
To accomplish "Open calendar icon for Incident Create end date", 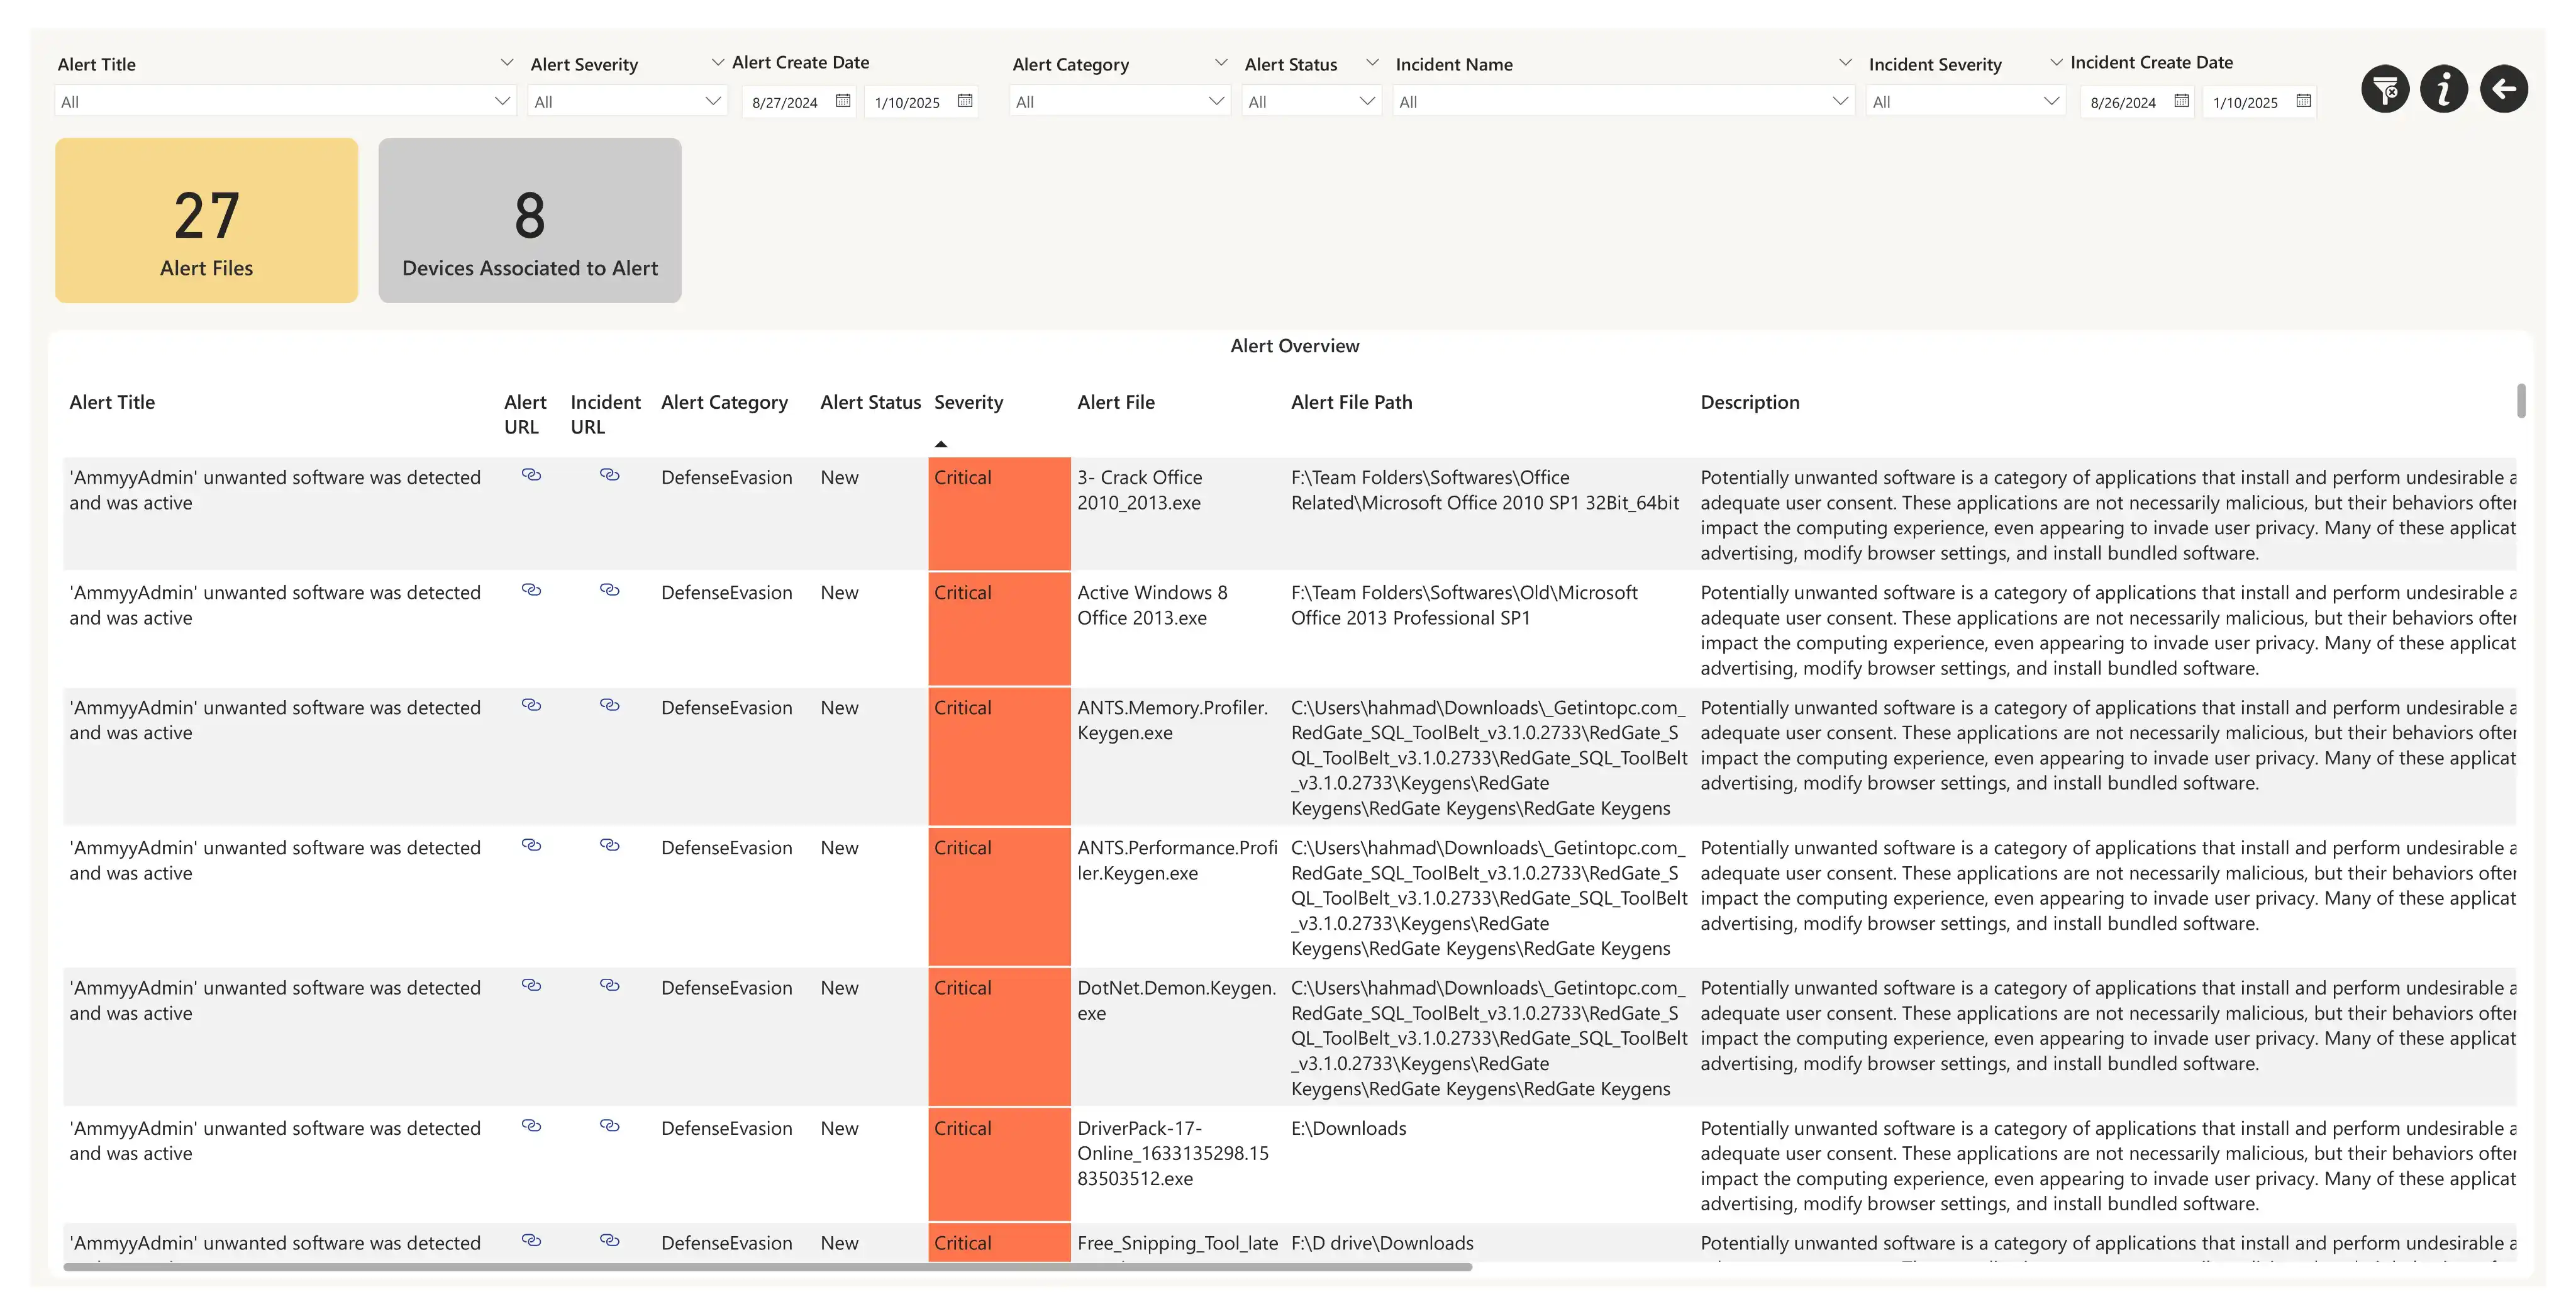I will [x=2303, y=101].
